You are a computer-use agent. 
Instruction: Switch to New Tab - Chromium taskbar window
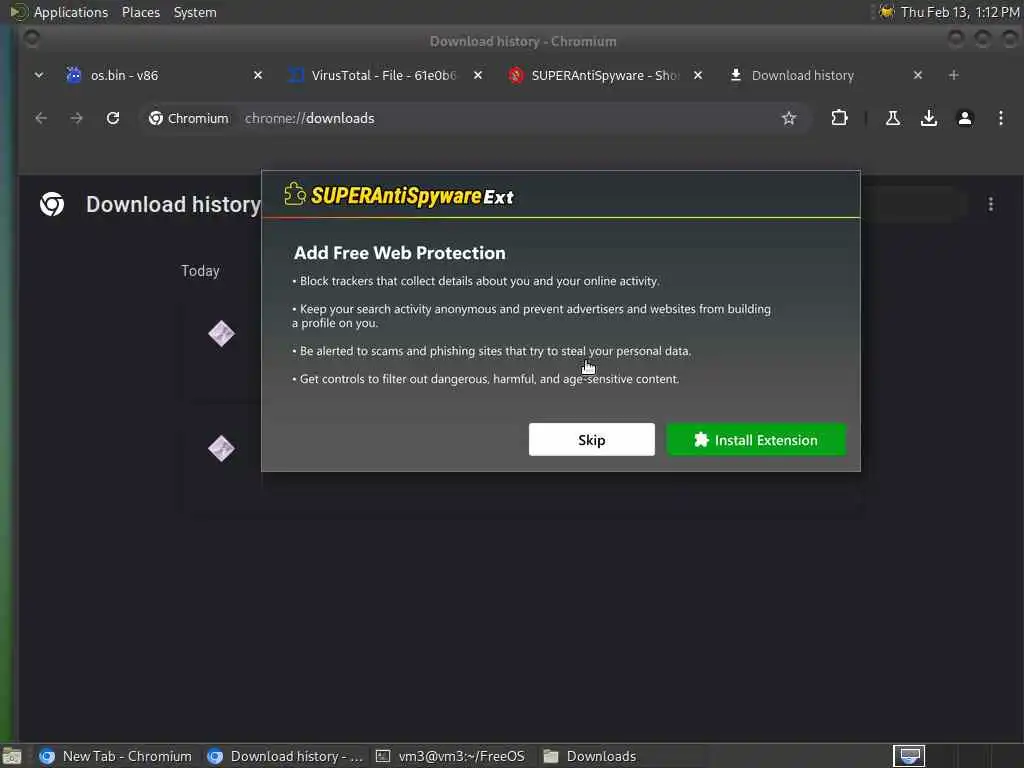[116, 756]
